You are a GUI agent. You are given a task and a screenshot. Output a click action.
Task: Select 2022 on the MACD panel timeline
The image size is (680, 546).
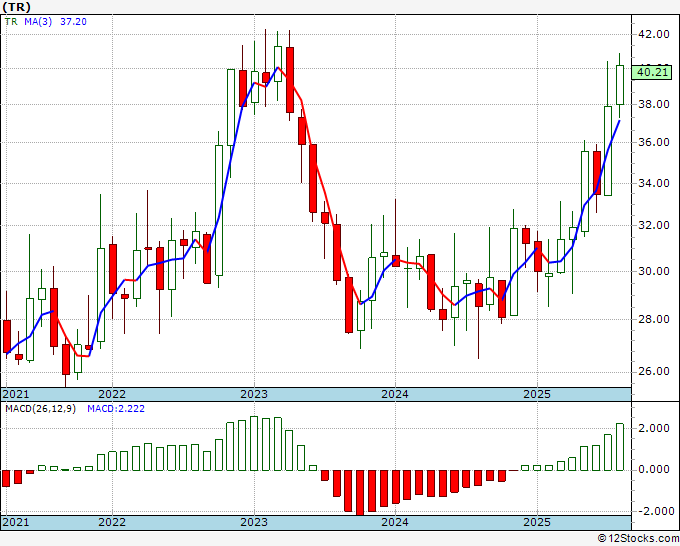coord(112,521)
